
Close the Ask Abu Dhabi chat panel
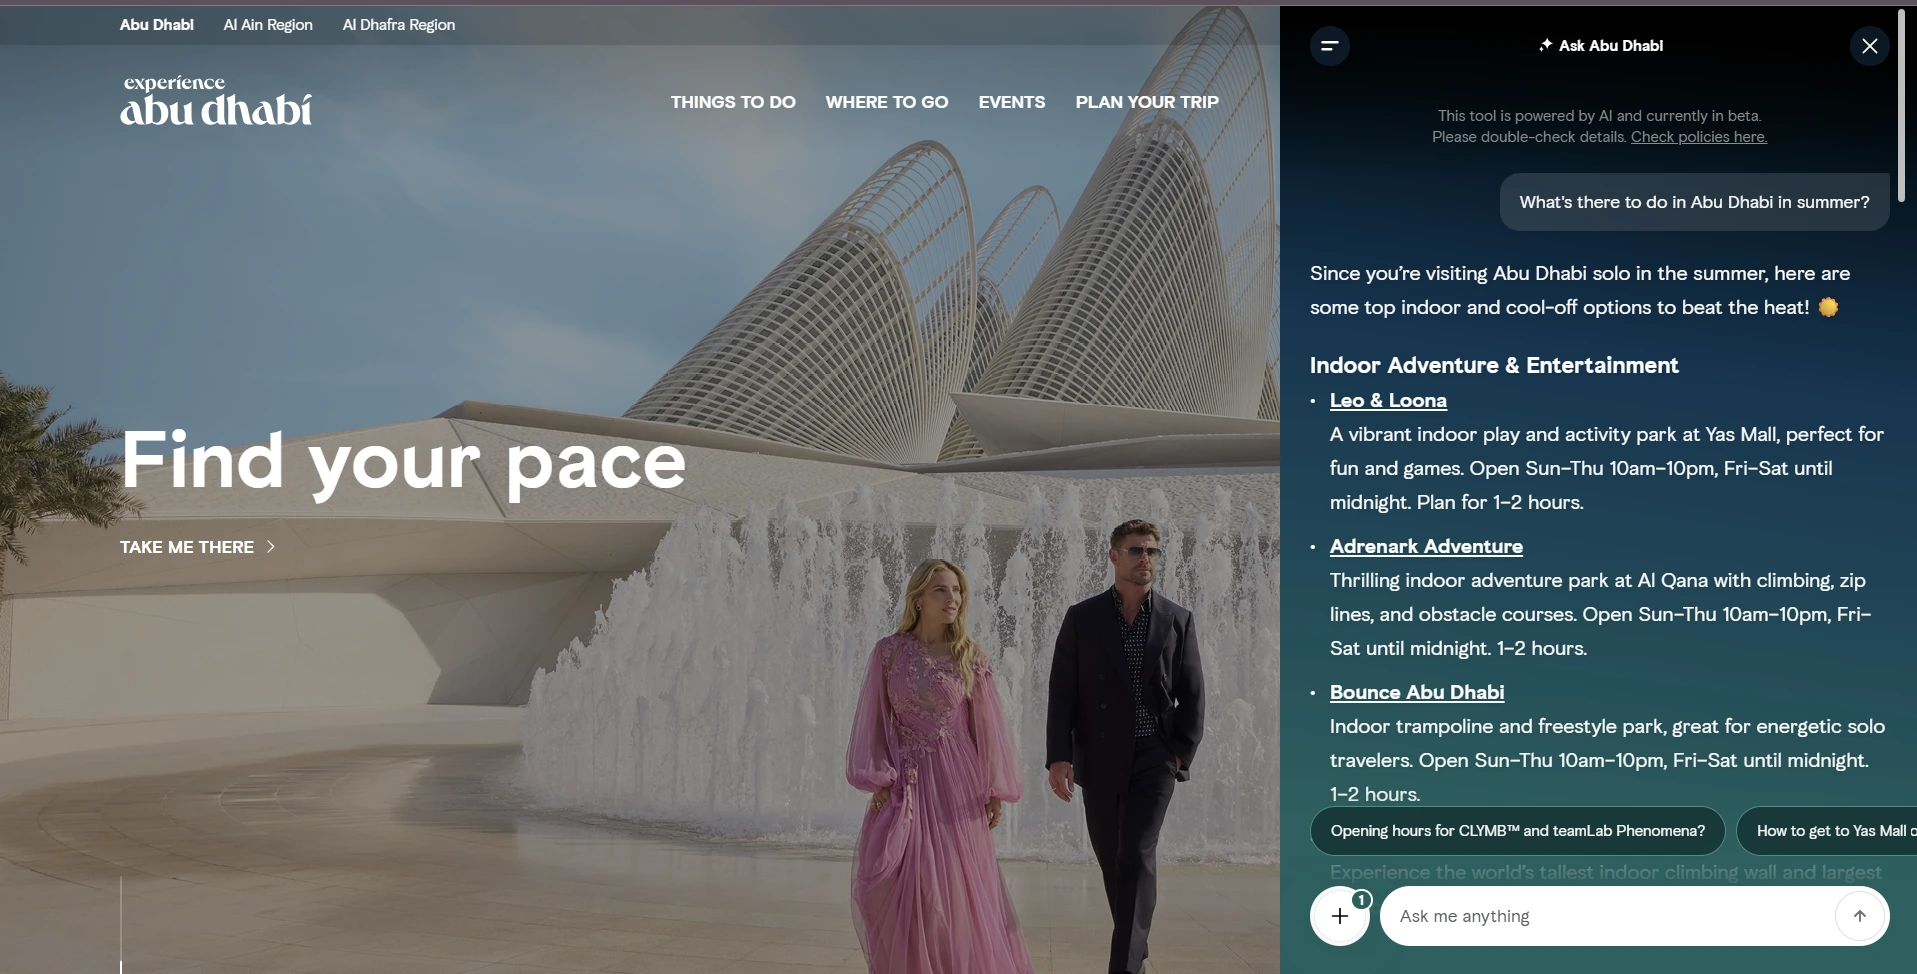coord(1869,46)
